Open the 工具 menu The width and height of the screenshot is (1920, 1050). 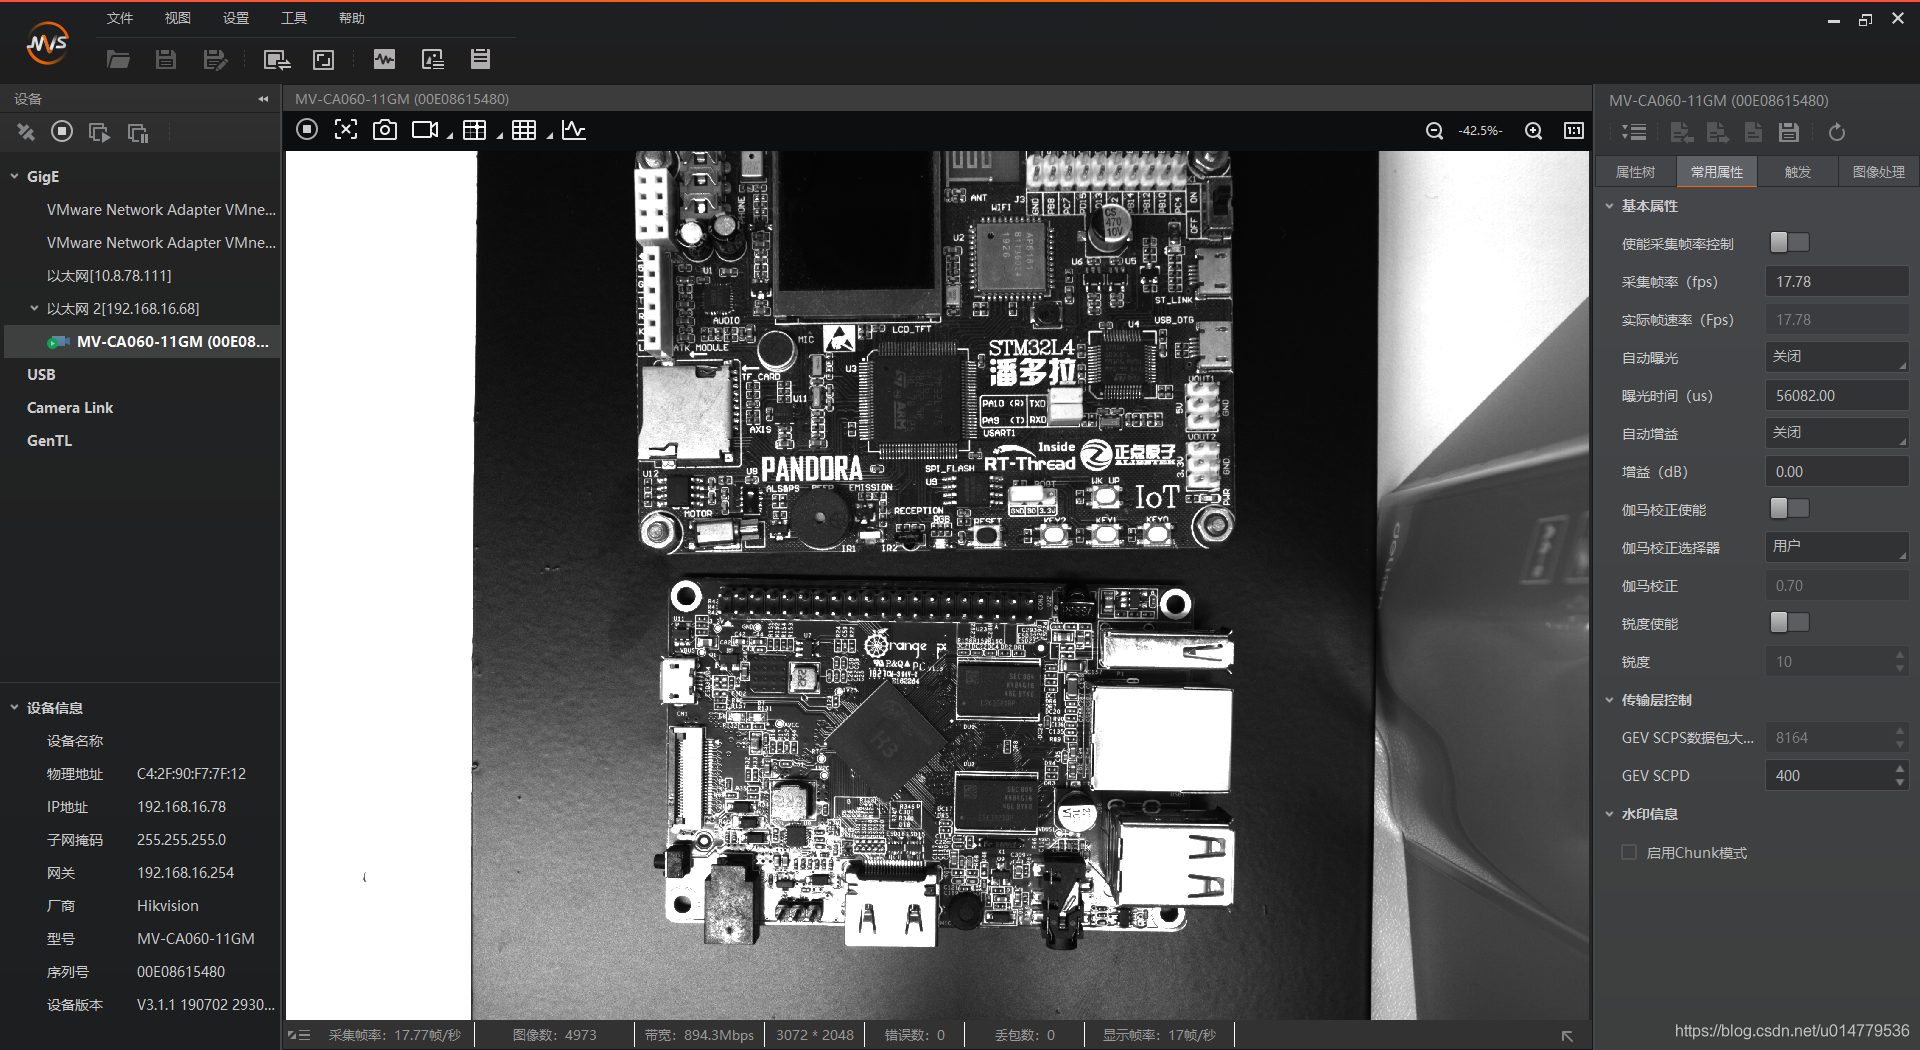[293, 18]
